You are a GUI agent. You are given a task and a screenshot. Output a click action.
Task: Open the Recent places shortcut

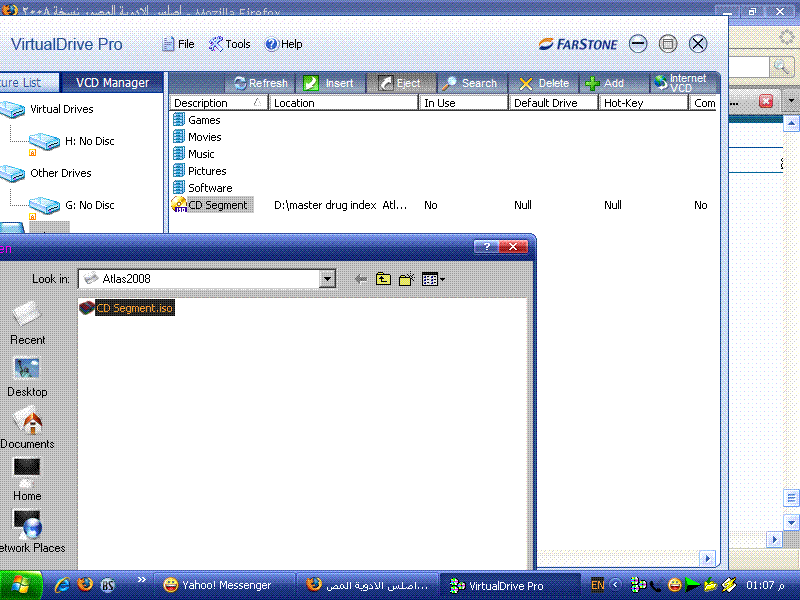pos(27,323)
